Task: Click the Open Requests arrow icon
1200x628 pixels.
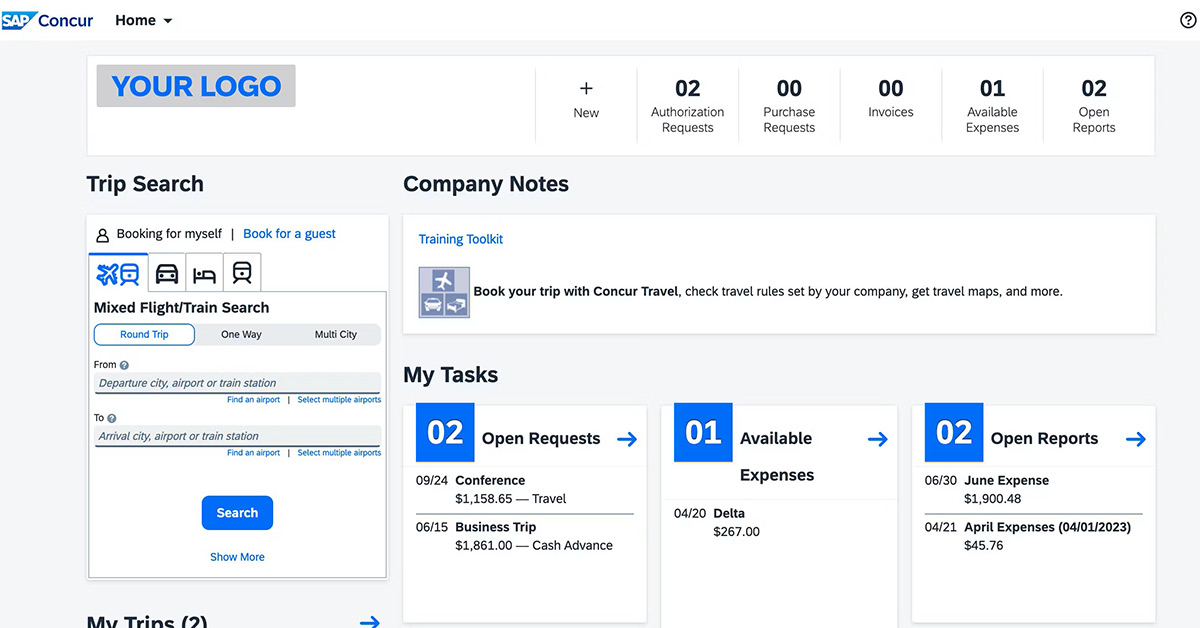Action: (x=627, y=439)
